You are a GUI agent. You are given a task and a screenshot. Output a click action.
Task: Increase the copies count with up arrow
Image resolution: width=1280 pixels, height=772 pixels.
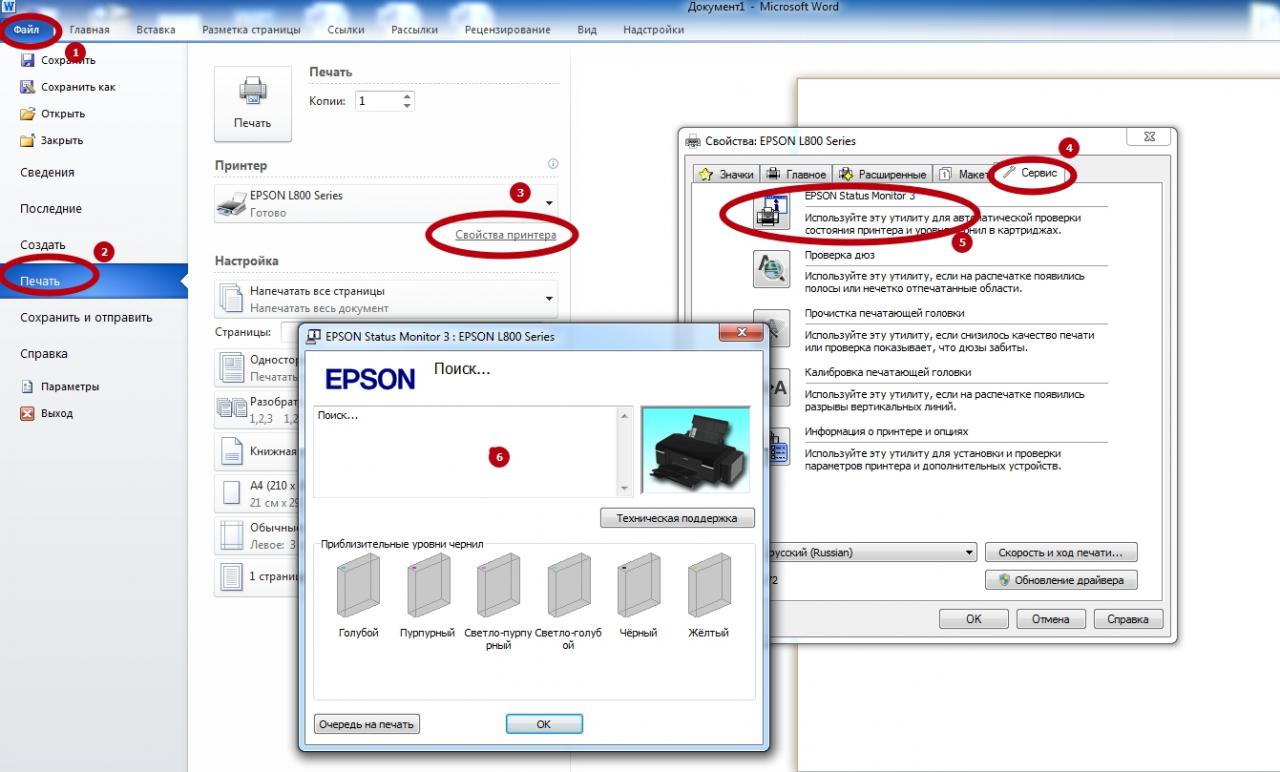(406, 97)
